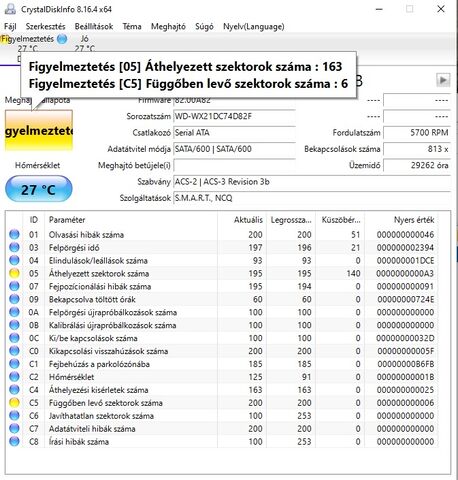Viewport: 458px width, 480px height.
Task: Click the next disk arrow button
Action: point(443,80)
